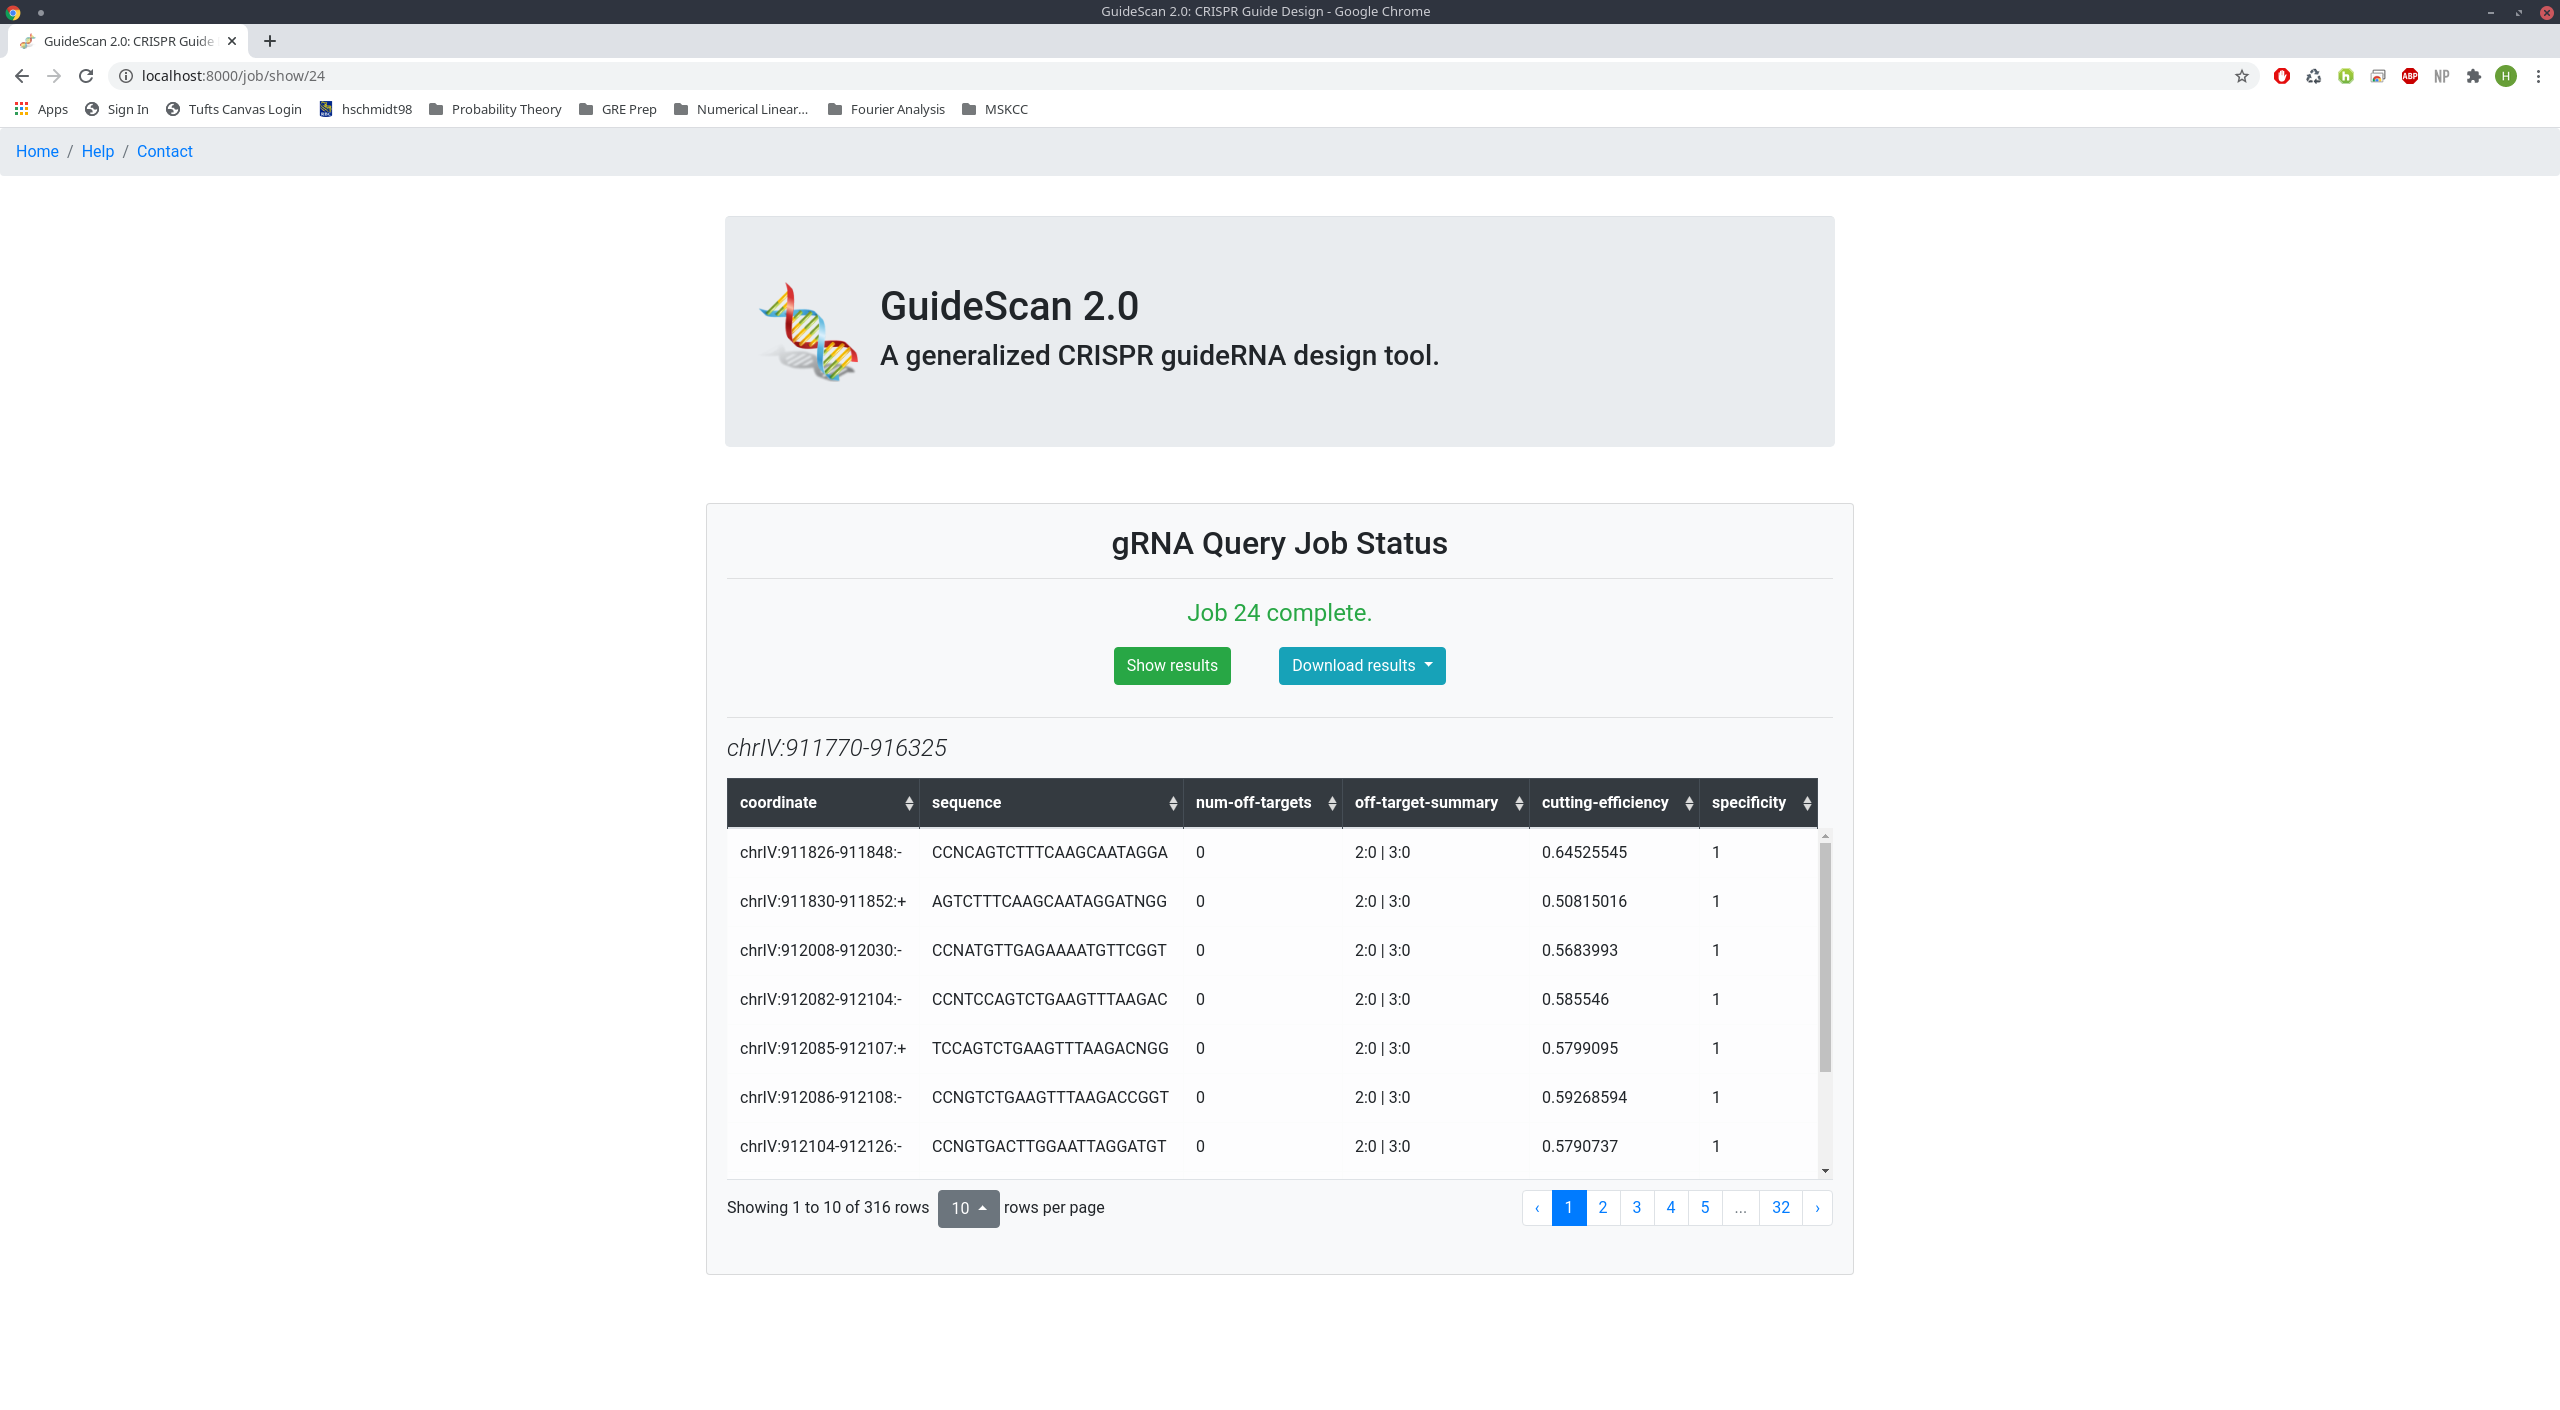Navigate to last page 32 of results
The width and height of the screenshot is (2560, 1410).
click(1779, 1207)
